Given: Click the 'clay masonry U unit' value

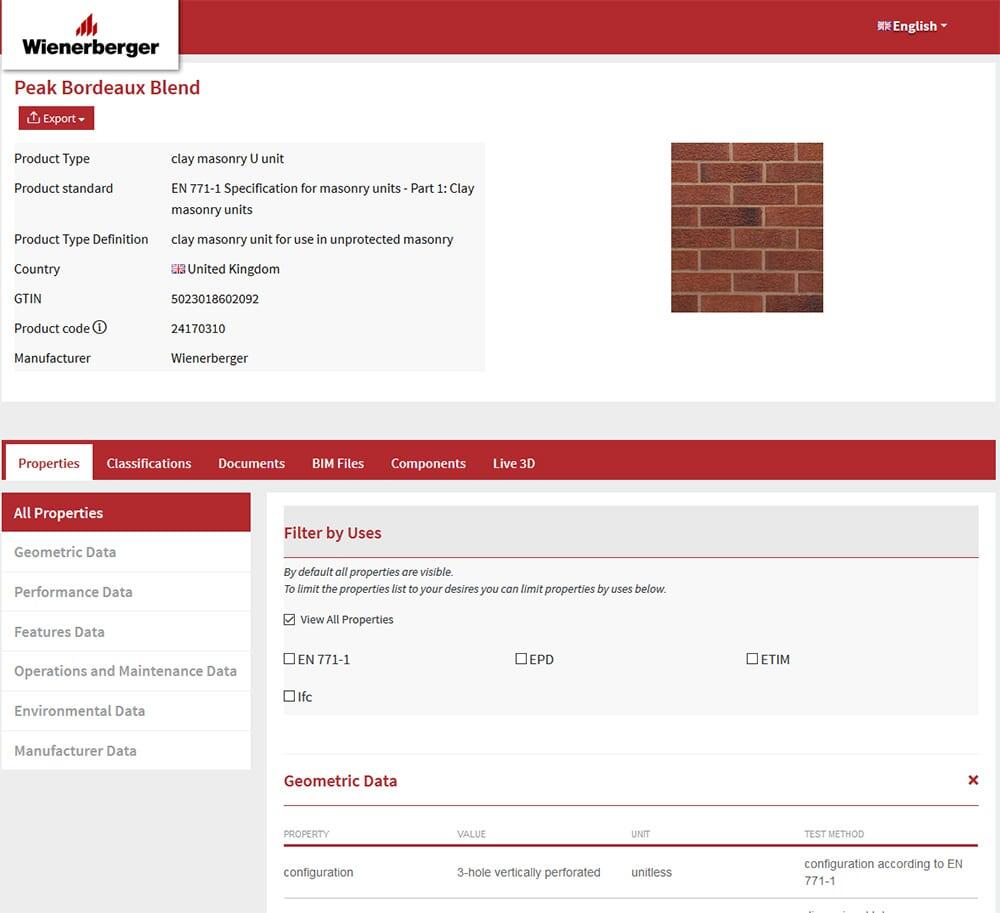Looking at the screenshot, I should click(227, 159).
